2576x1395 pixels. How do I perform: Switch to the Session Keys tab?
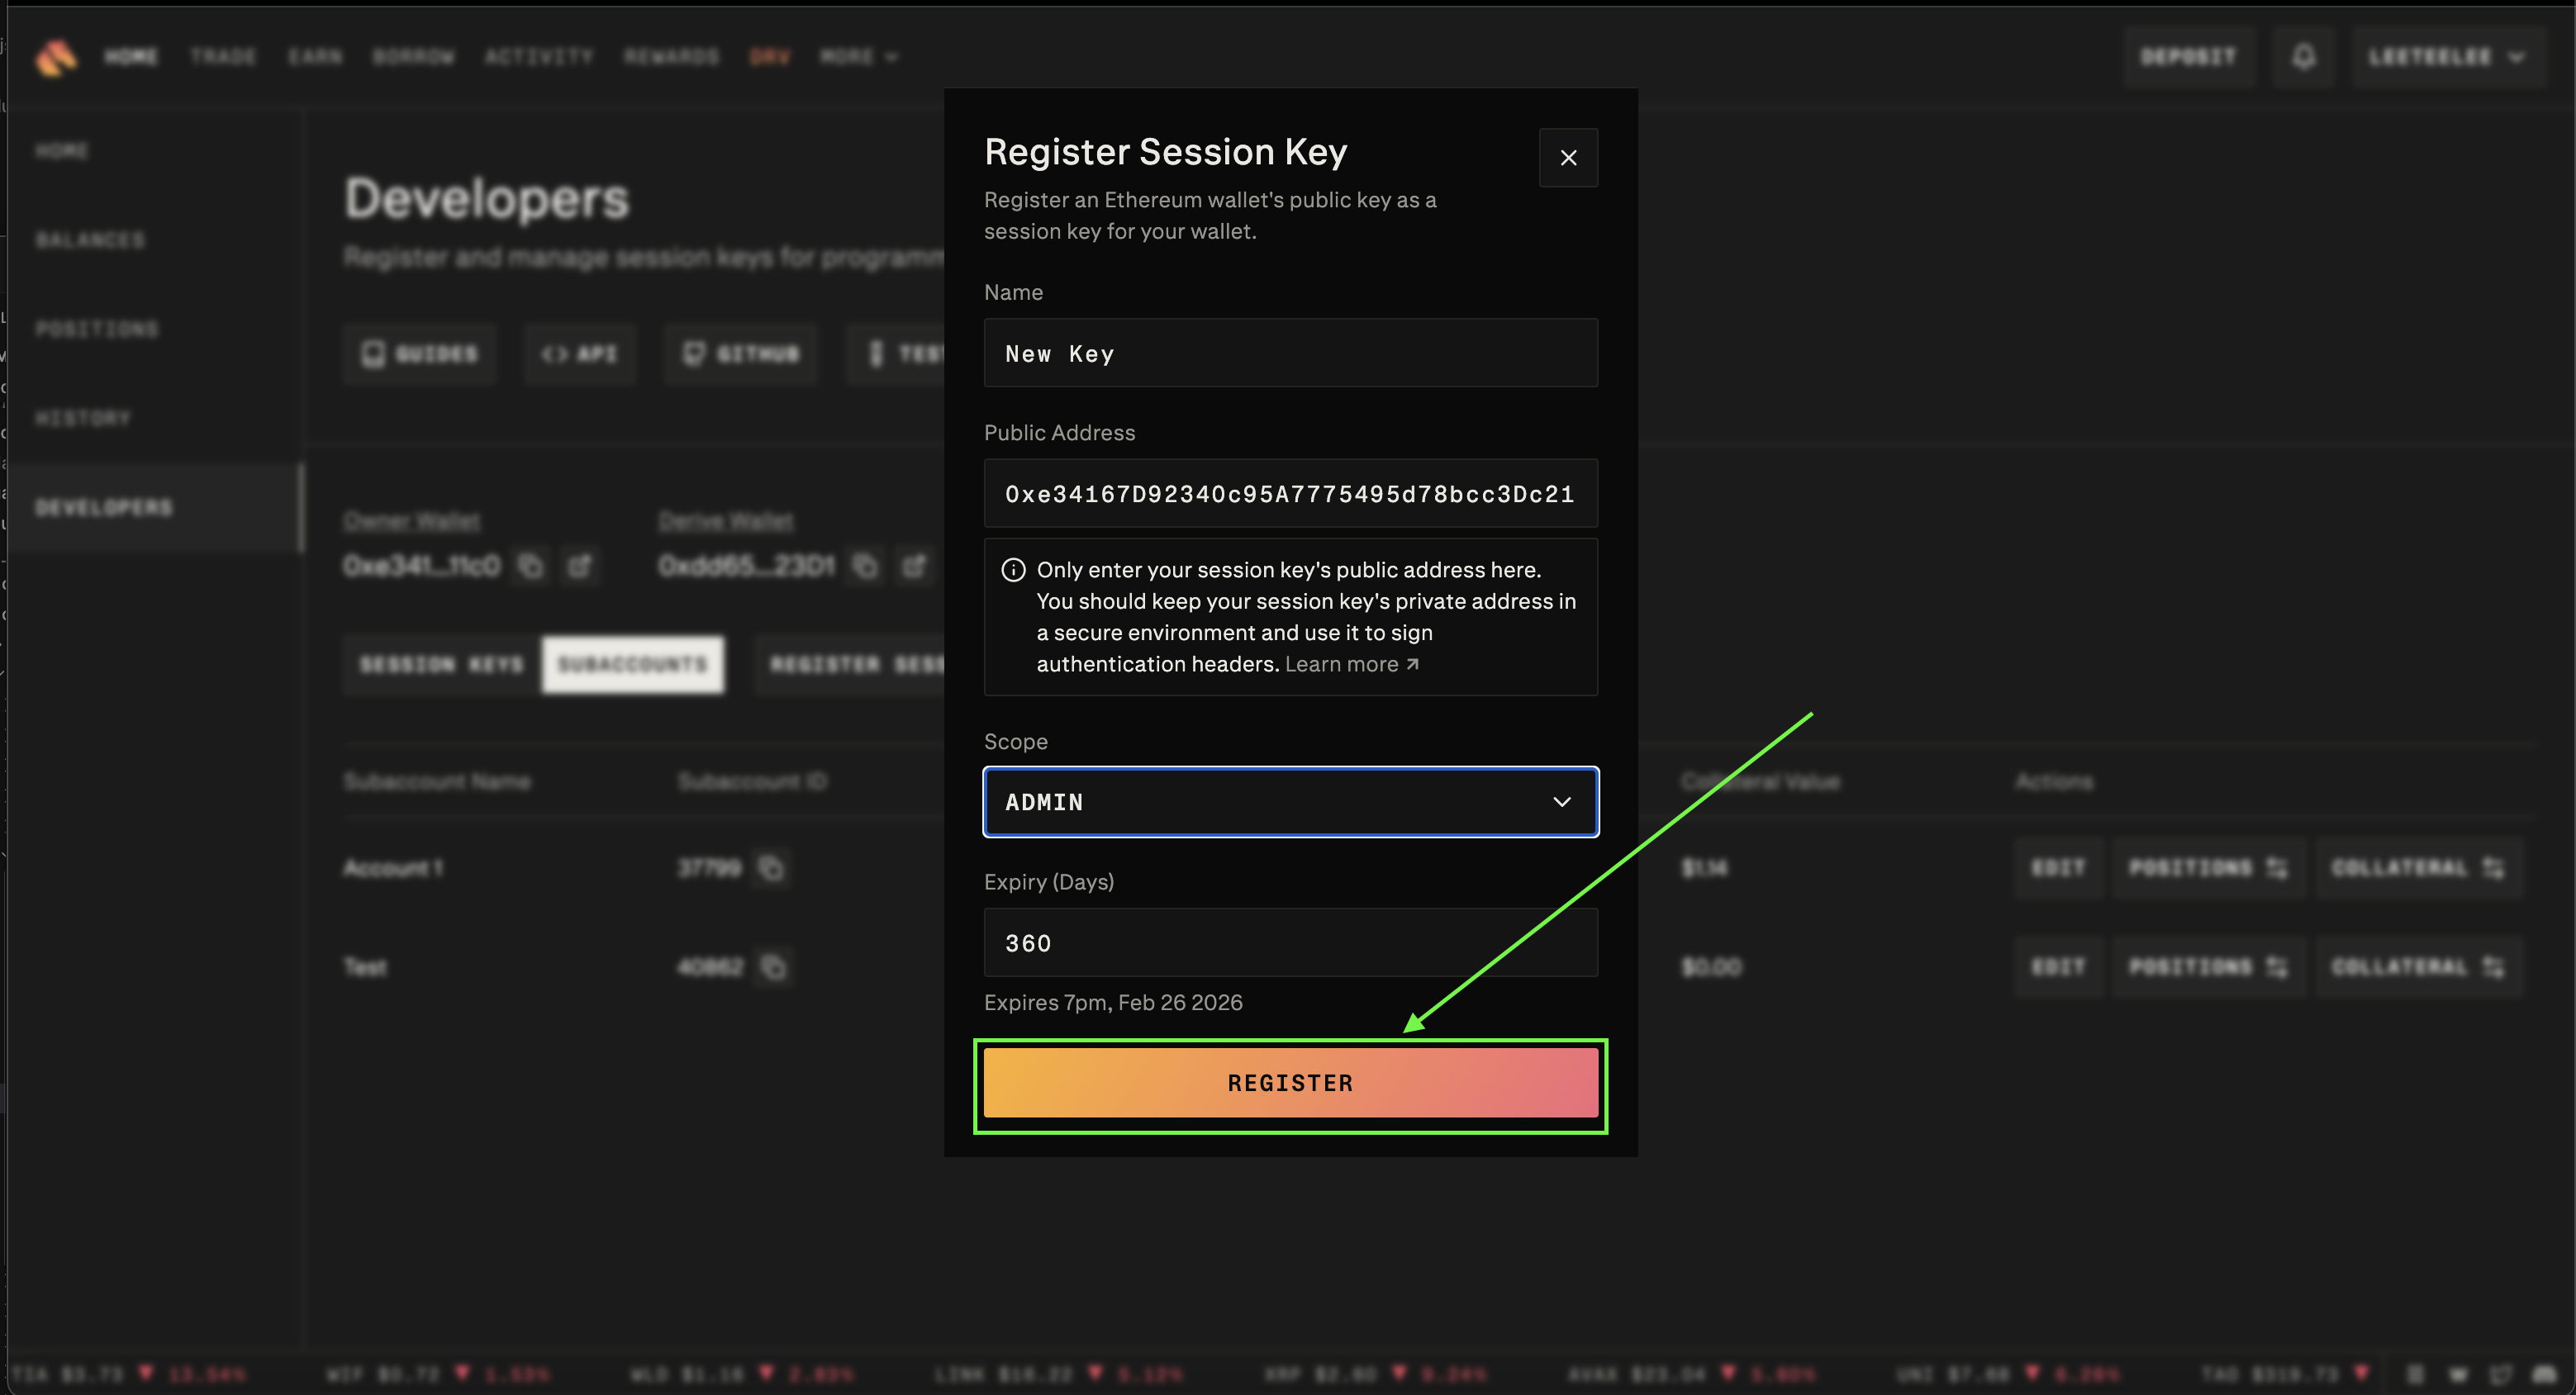pos(441,665)
